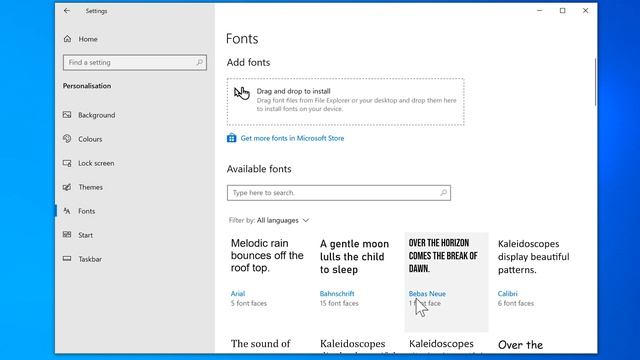This screenshot has height=360, width=640.
Task: Click the Background picture icon
Action: [x=67, y=115]
